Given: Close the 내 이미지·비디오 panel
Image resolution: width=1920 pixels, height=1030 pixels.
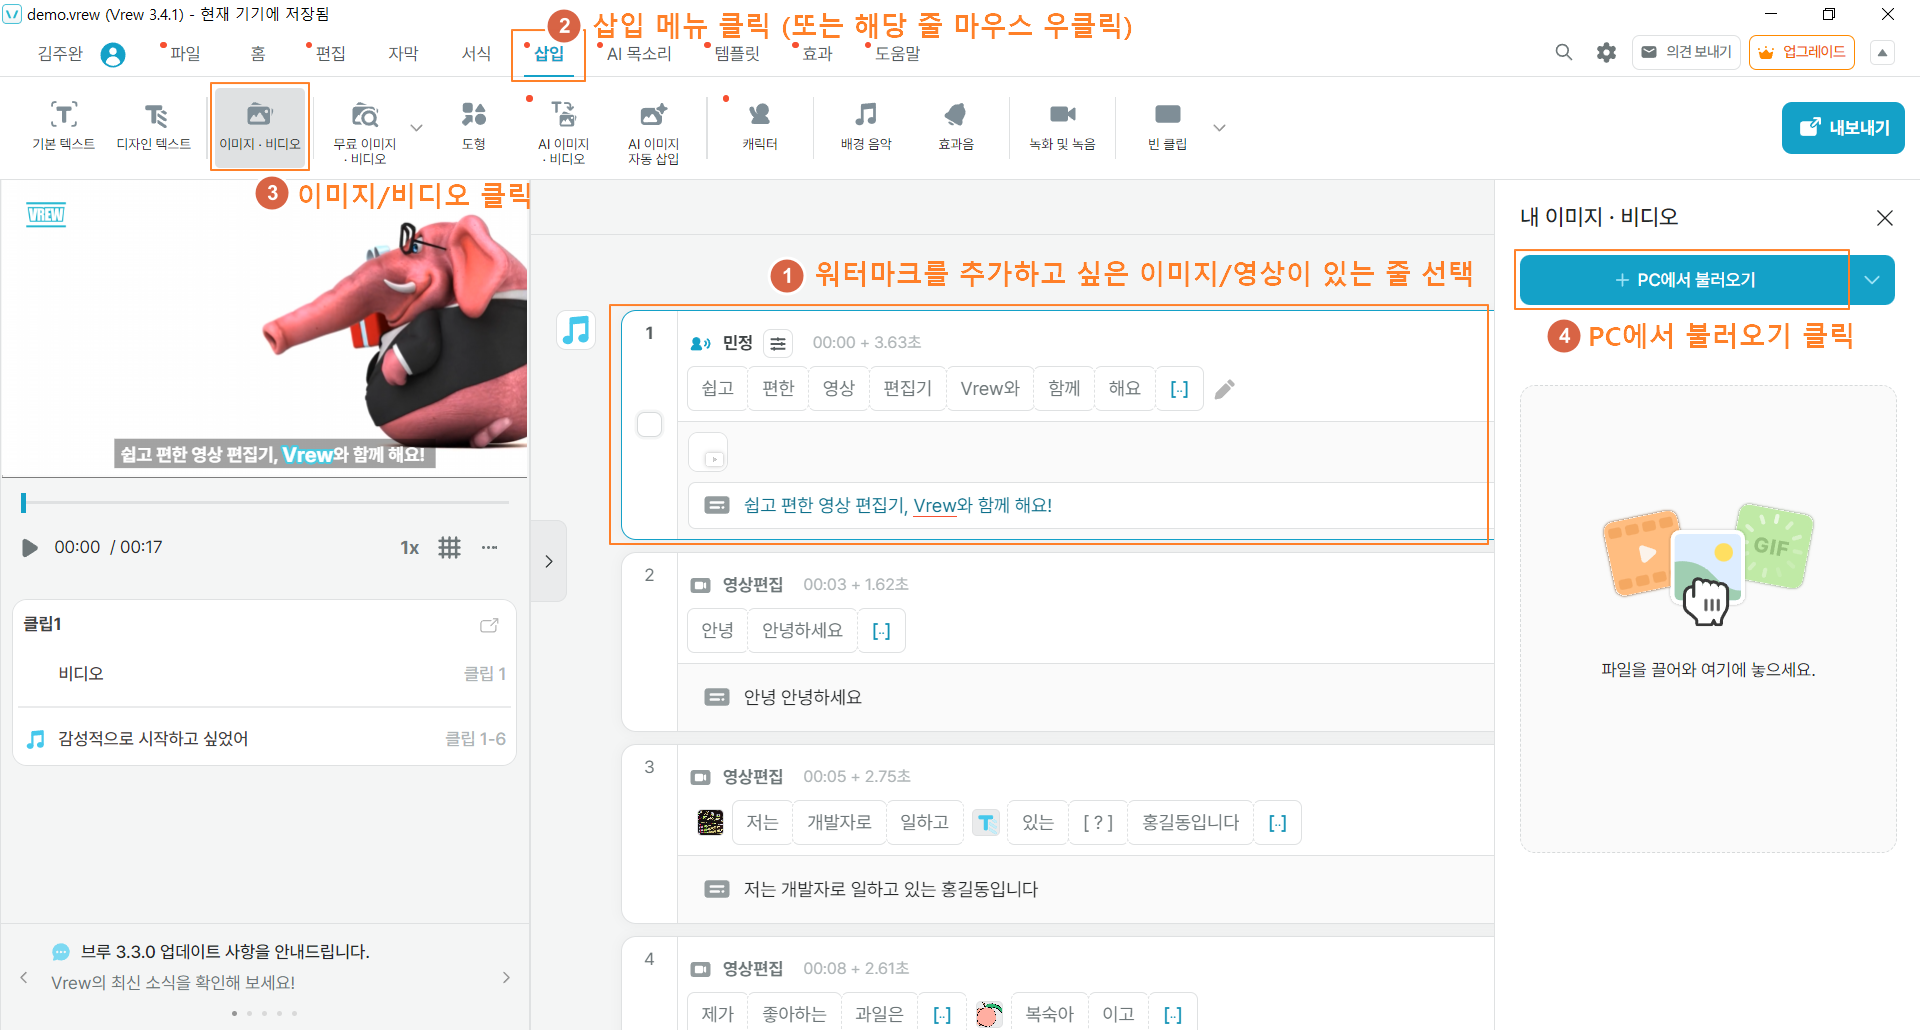Looking at the screenshot, I should click(x=1885, y=217).
